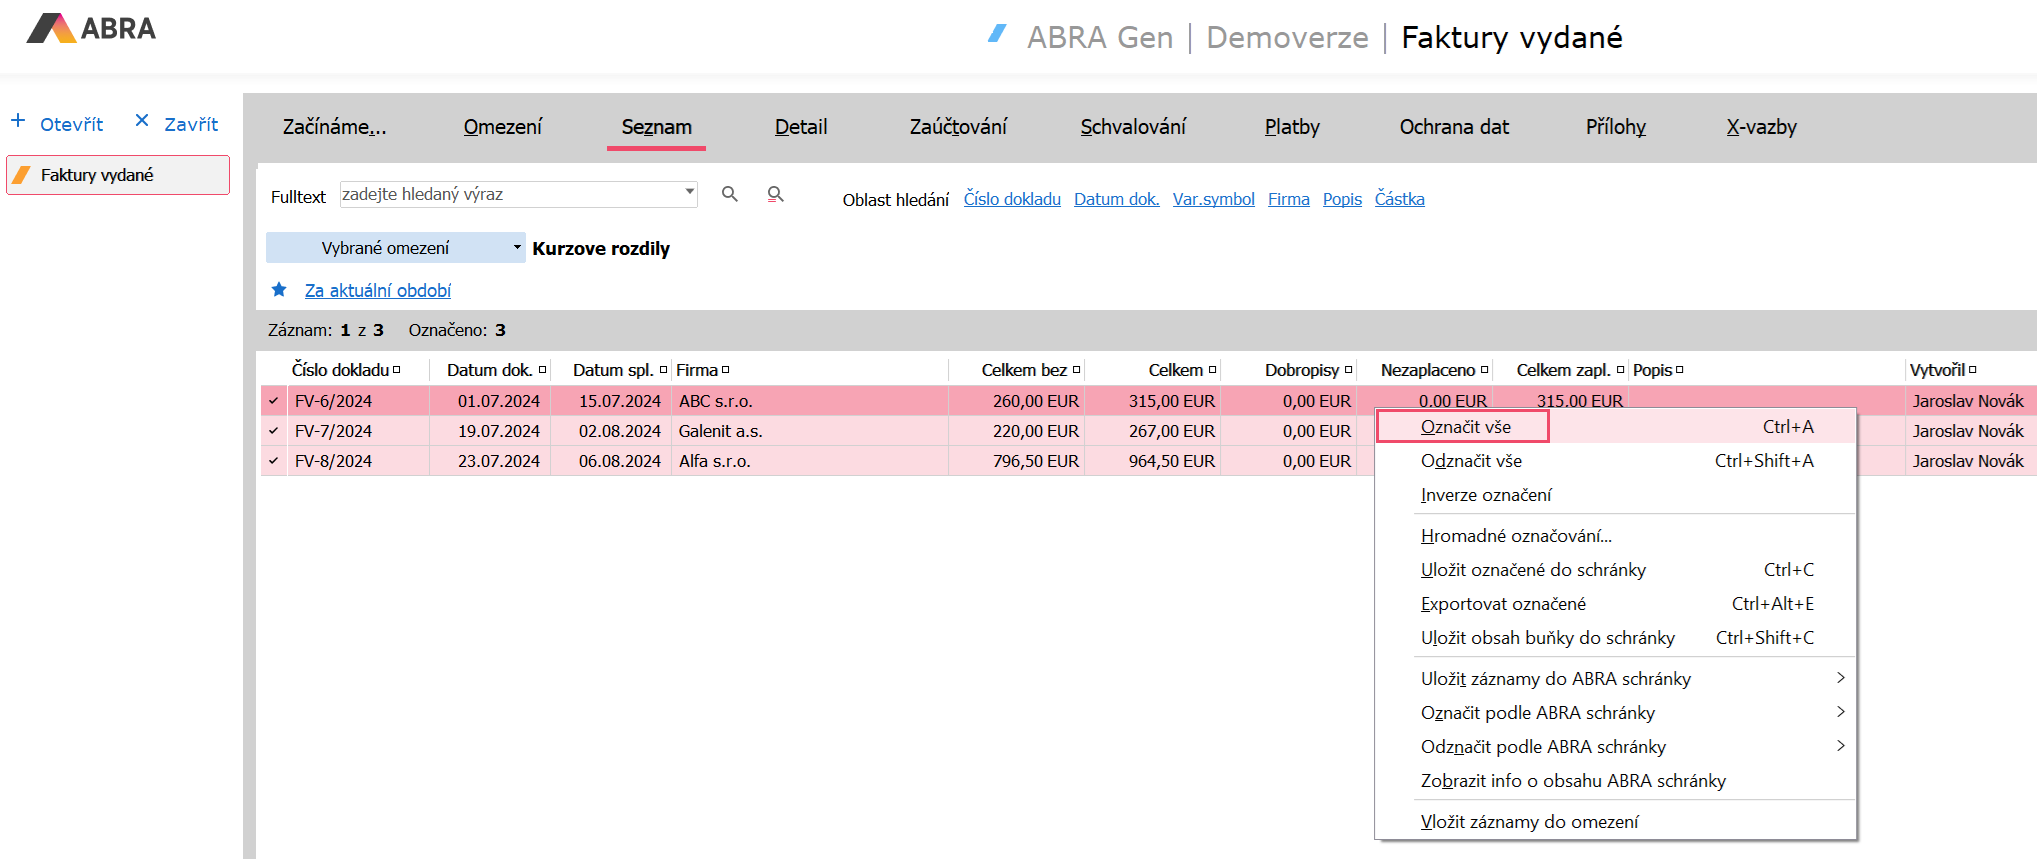Viewport: 2037px width, 859px height.
Task: Open the Za aktuální období link
Action: (377, 291)
